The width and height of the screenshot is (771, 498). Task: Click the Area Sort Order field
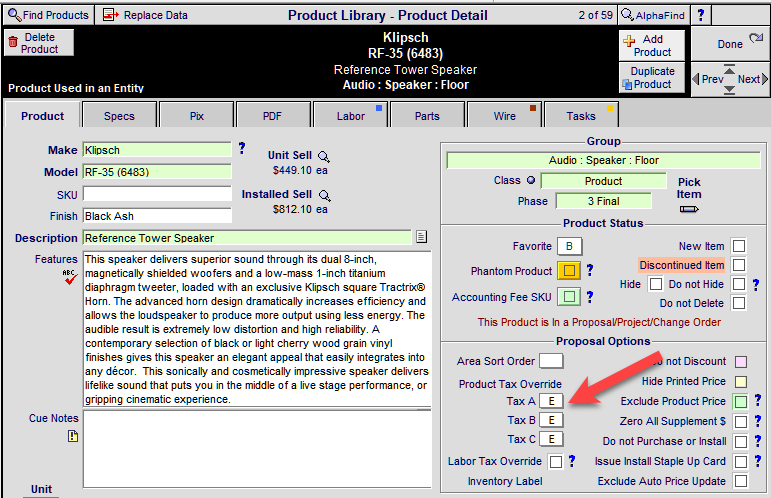click(551, 361)
